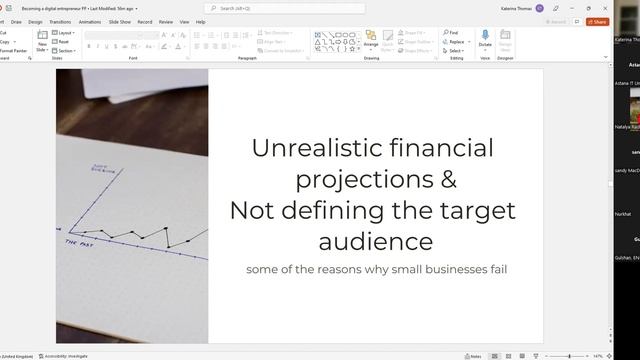
Task: Open the Design tab
Action: (35, 22)
